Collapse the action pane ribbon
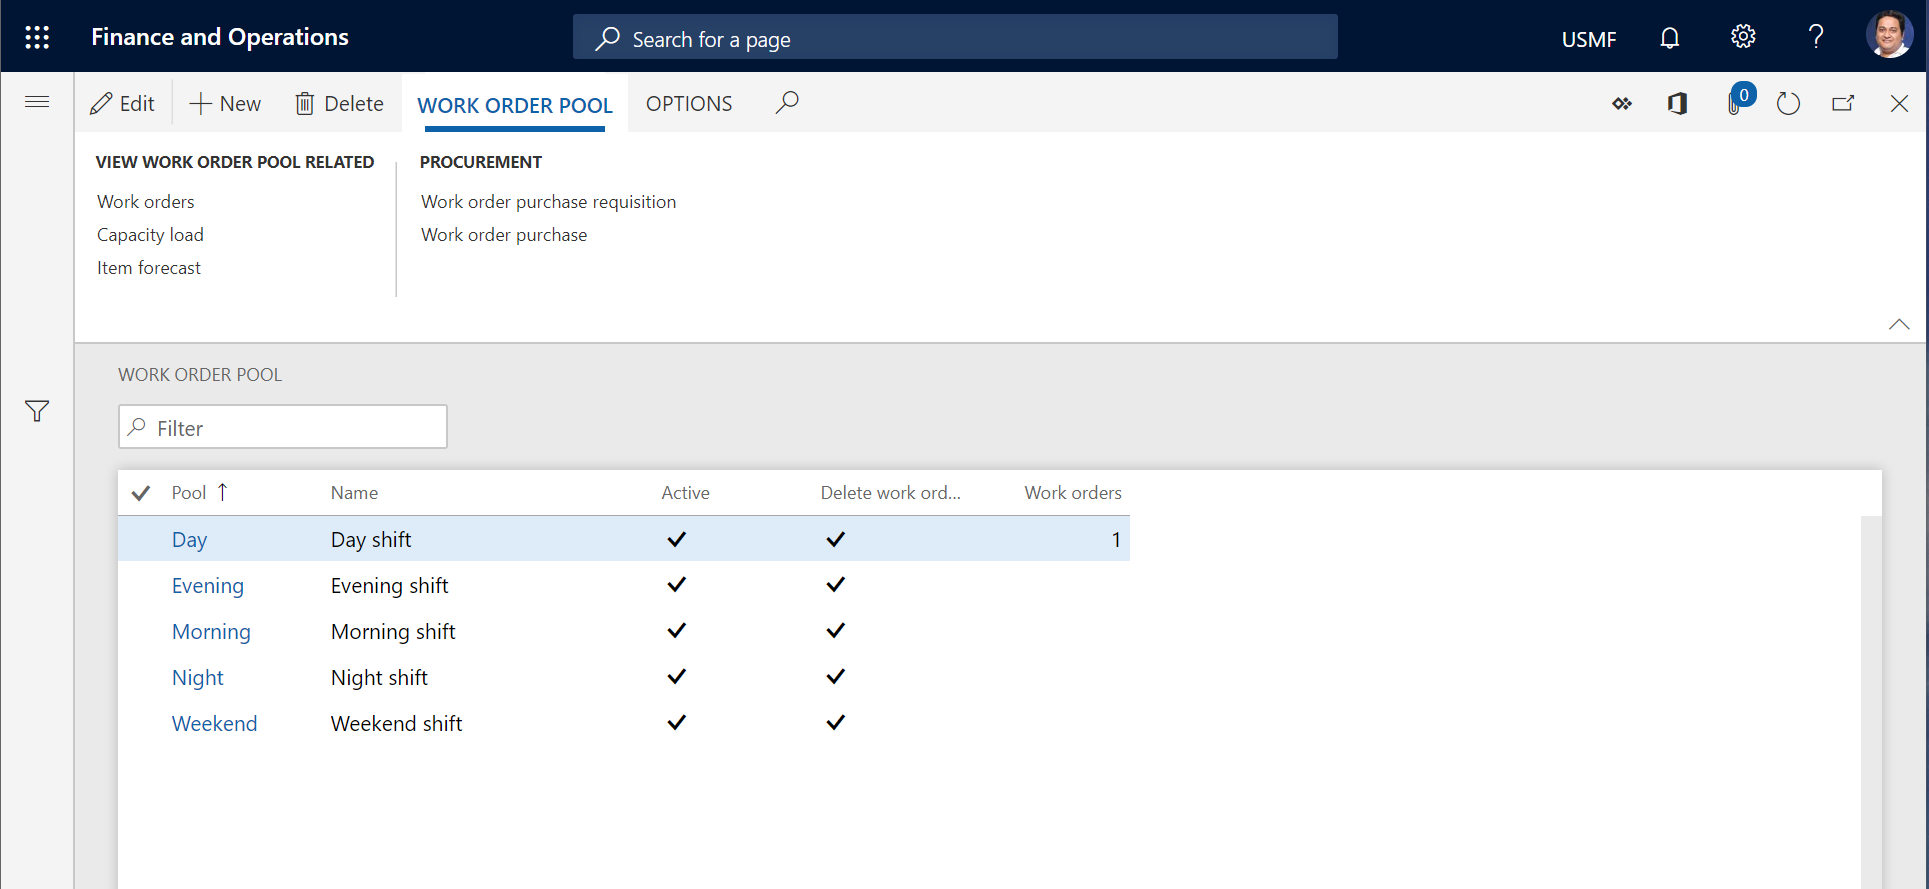The image size is (1929, 889). point(1899,324)
